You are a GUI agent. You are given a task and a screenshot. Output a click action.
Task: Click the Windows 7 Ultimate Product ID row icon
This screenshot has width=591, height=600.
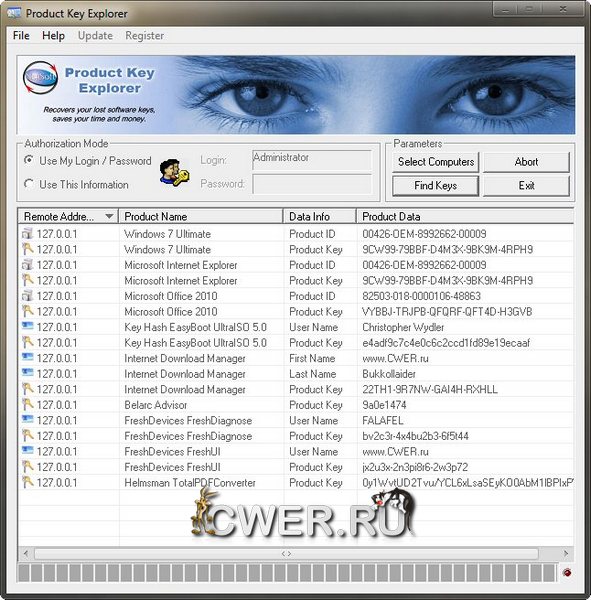(28, 233)
